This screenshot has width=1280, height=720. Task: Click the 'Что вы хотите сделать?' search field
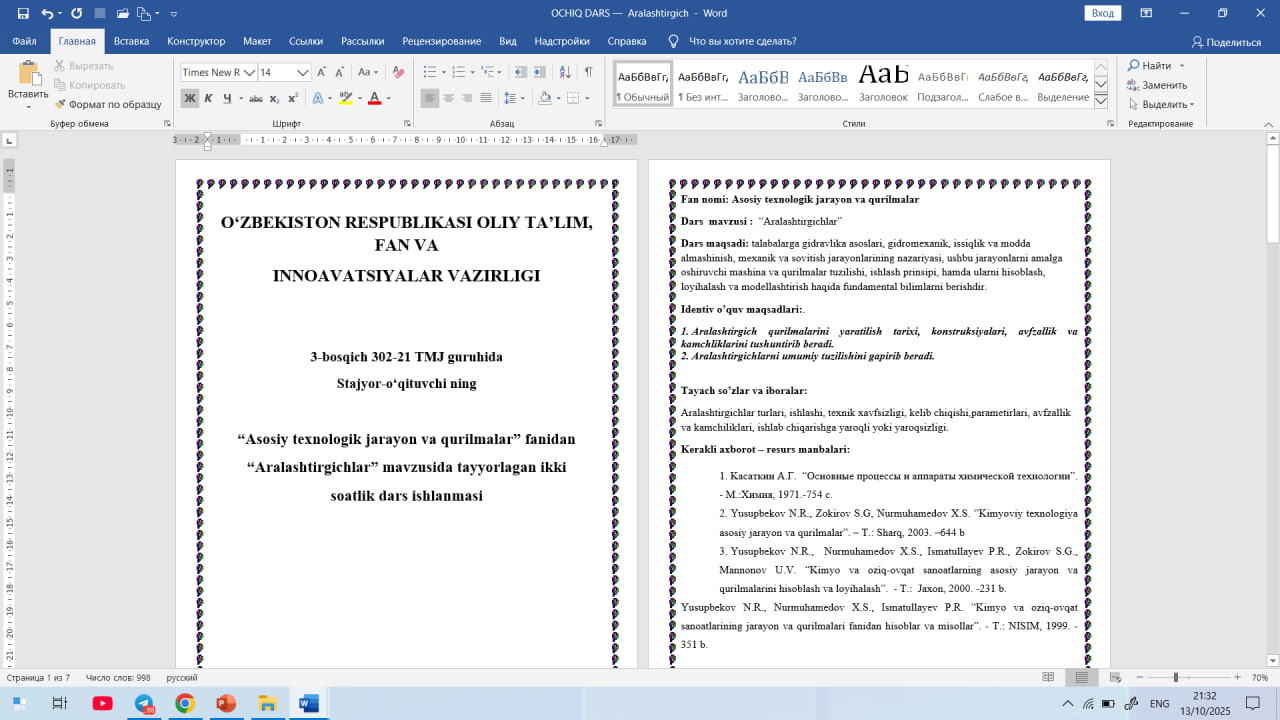[x=743, y=41]
